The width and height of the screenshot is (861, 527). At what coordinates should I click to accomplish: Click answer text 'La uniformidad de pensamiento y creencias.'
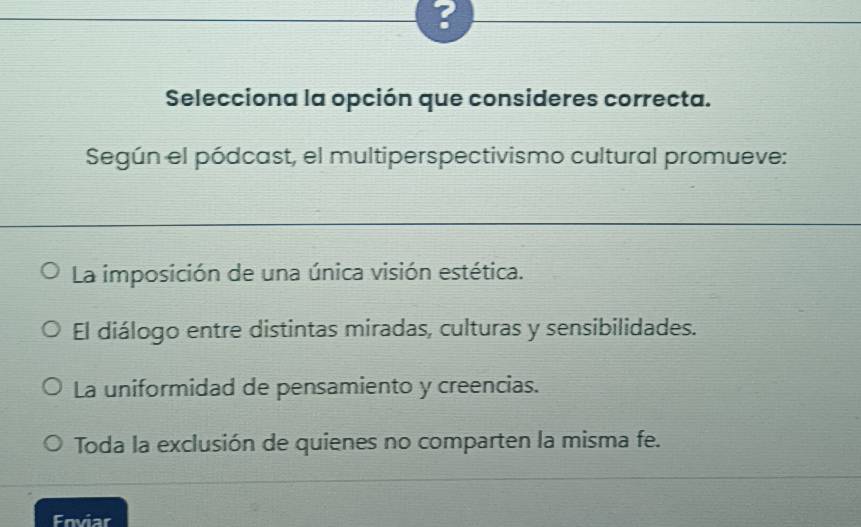coord(306,387)
